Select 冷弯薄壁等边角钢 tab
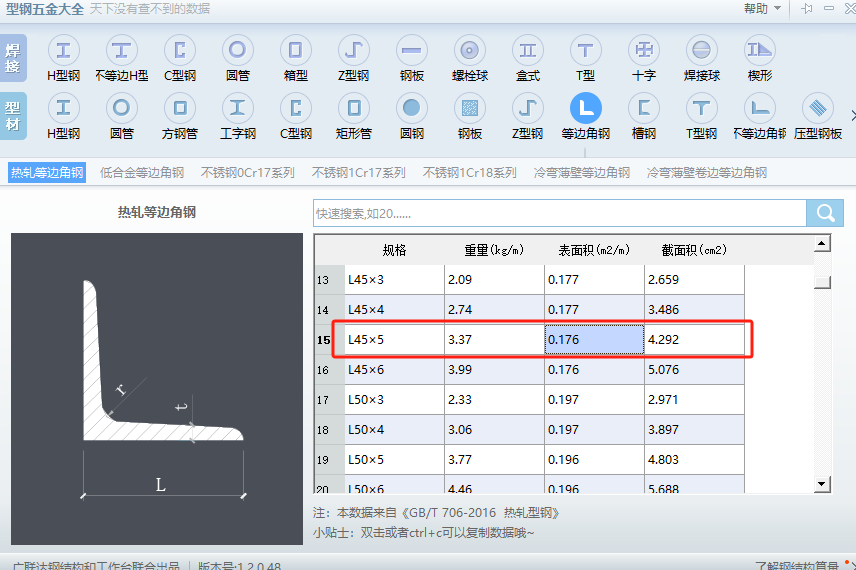856x570 pixels. 581,173
